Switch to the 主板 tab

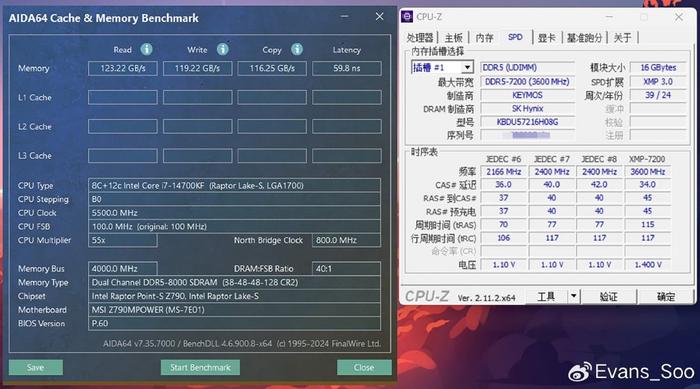pyautogui.click(x=454, y=38)
